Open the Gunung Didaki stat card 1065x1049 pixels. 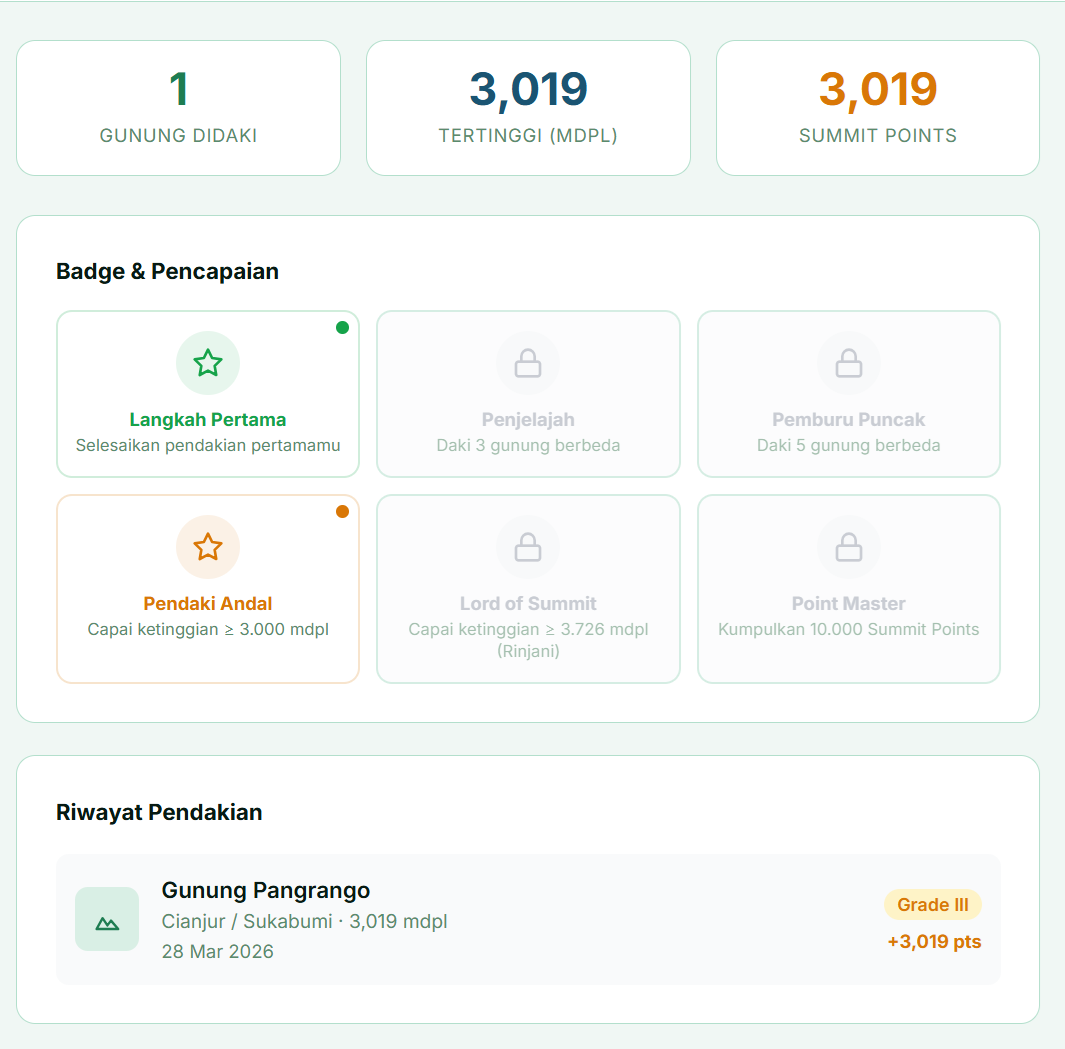(178, 108)
